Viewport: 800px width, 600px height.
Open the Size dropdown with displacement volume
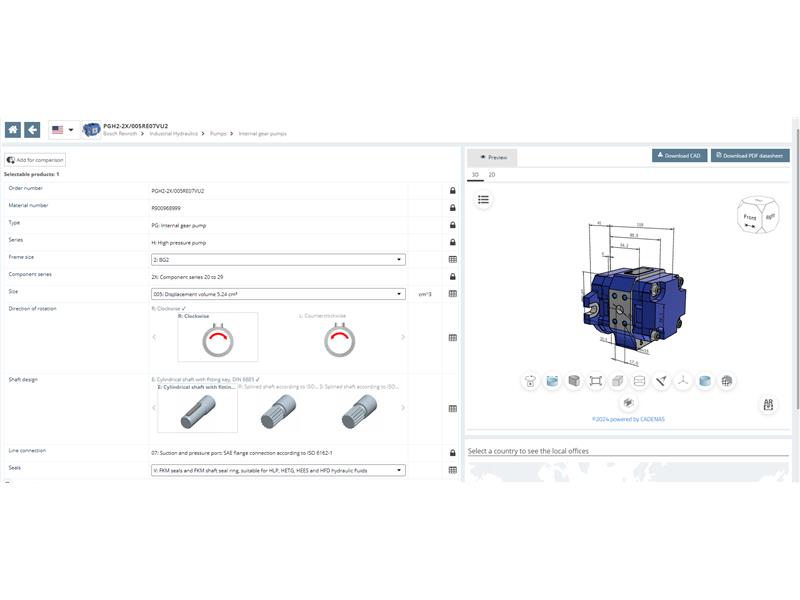pyautogui.click(x=279, y=294)
